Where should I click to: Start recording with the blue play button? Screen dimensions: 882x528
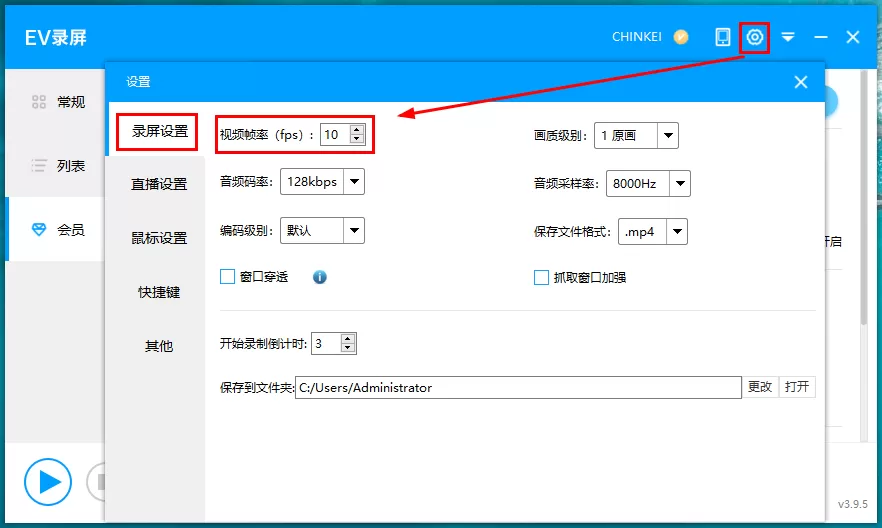tap(48, 482)
